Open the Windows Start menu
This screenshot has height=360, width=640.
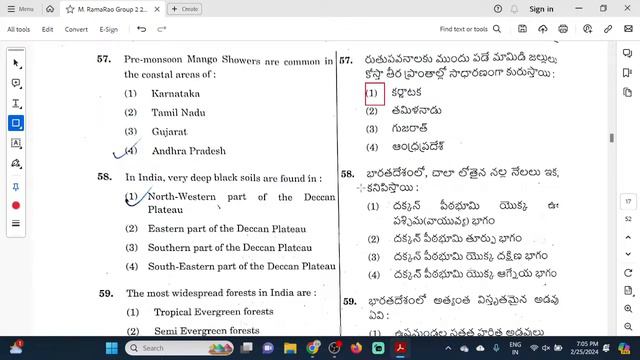coord(111,348)
